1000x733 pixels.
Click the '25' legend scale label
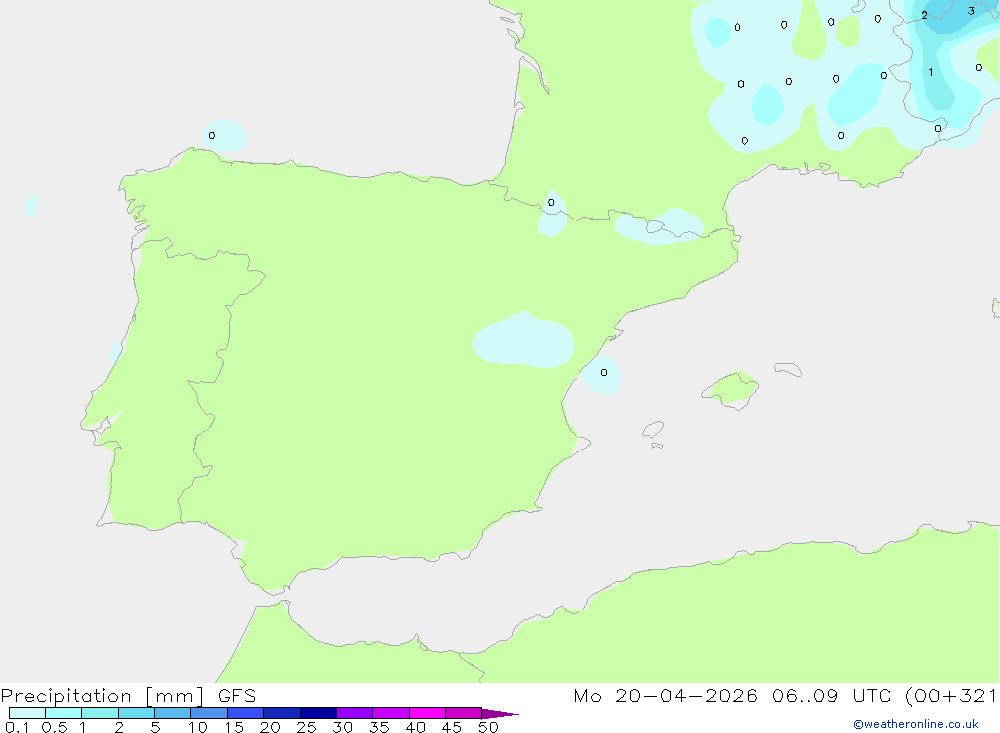(306, 727)
